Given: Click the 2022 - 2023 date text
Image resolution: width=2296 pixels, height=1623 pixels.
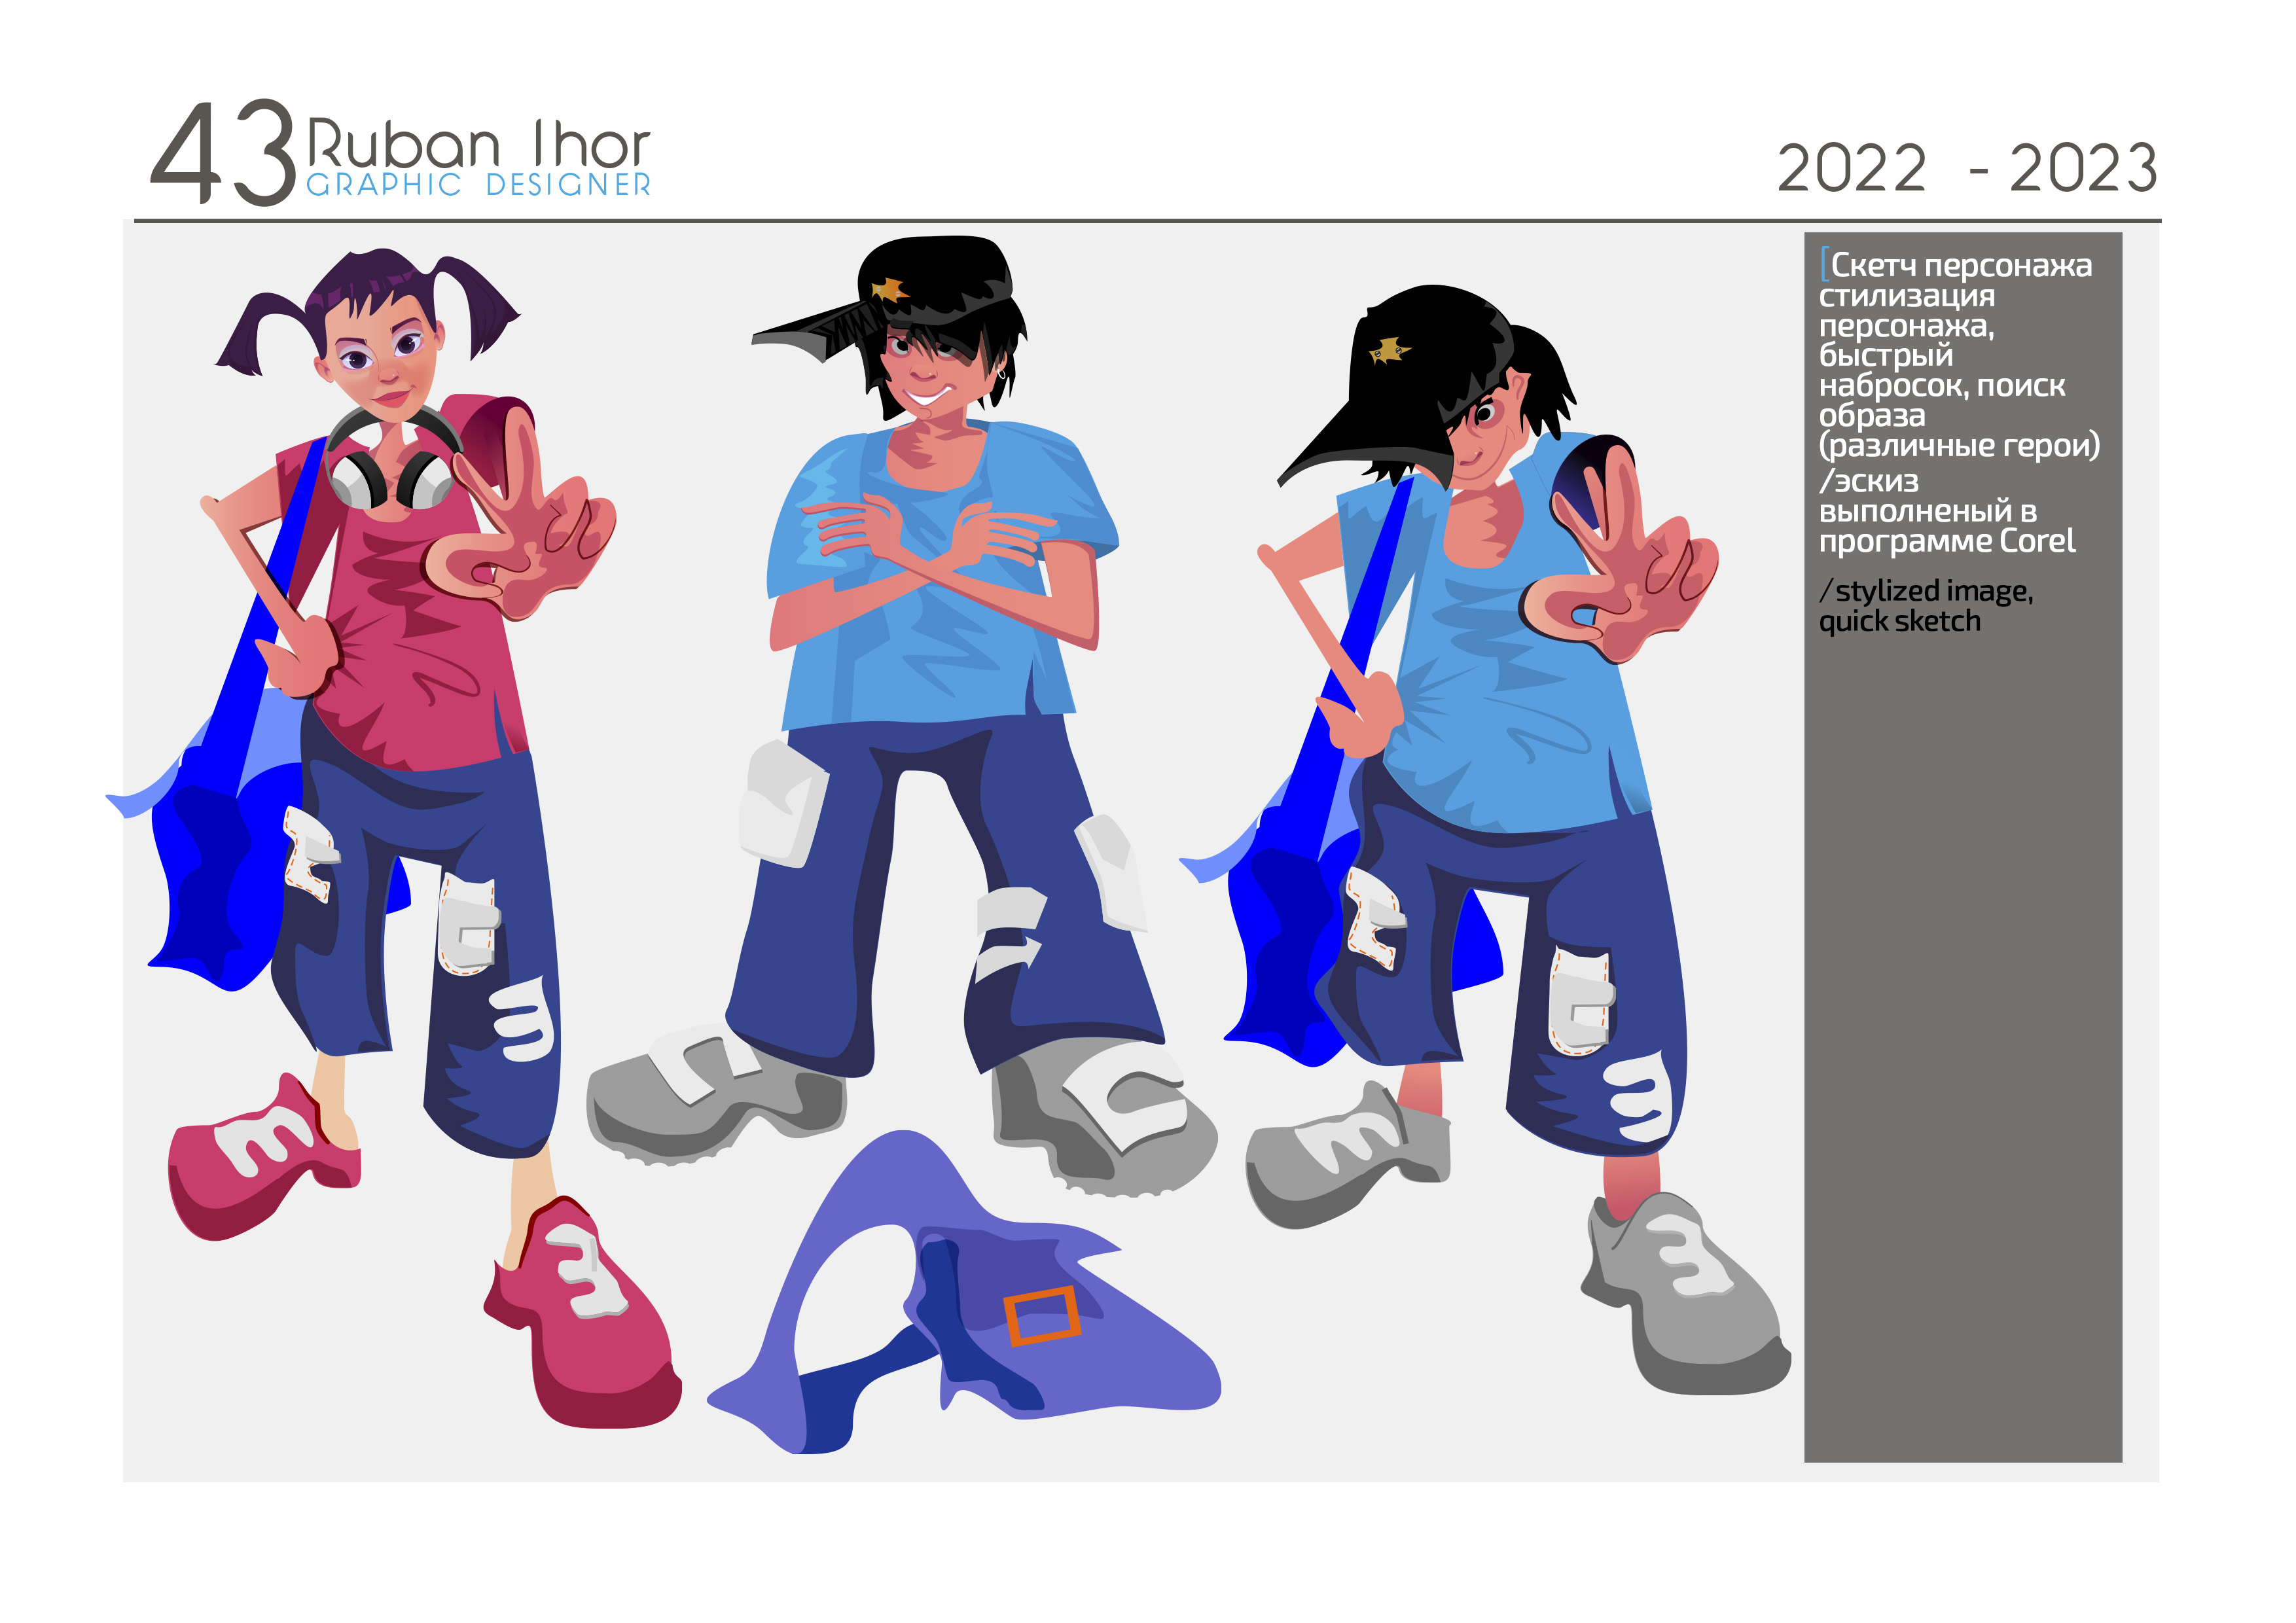Looking at the screenshot, I should click(1967, 168).
